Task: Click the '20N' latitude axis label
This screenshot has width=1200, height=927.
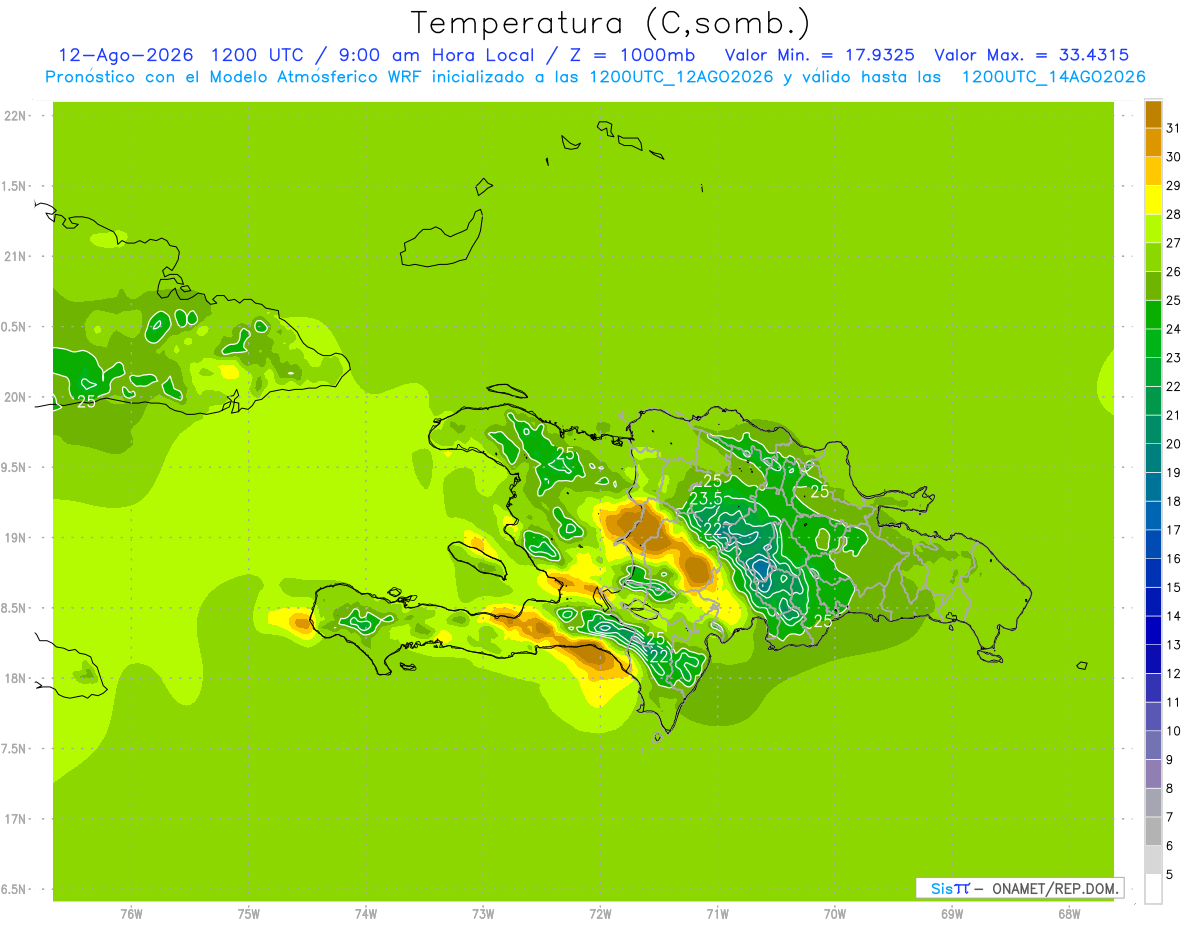Action: [15, 397]
